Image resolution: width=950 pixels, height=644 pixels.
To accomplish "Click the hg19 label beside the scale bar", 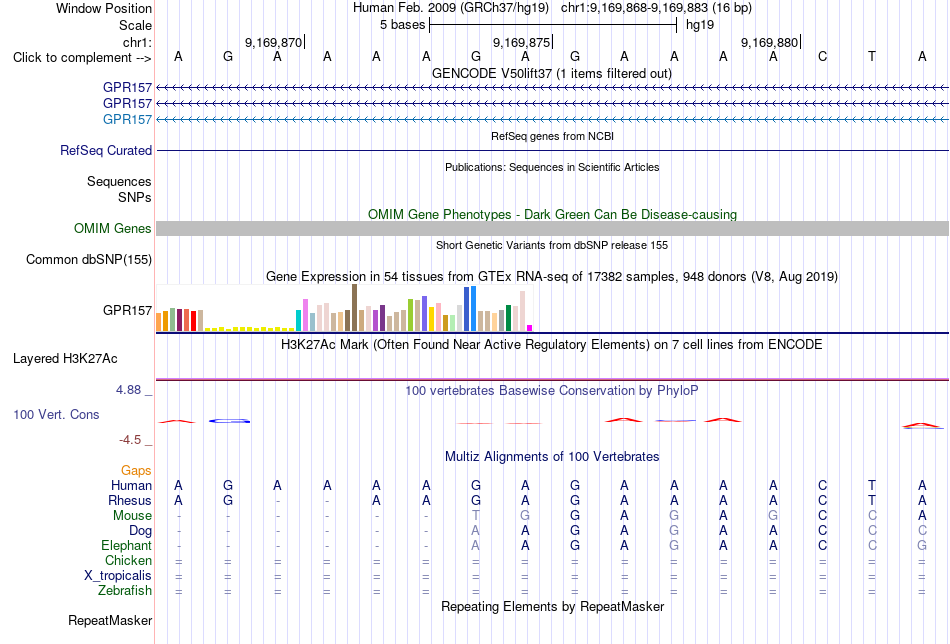I will pyautogui.click(x=700, y=25).
